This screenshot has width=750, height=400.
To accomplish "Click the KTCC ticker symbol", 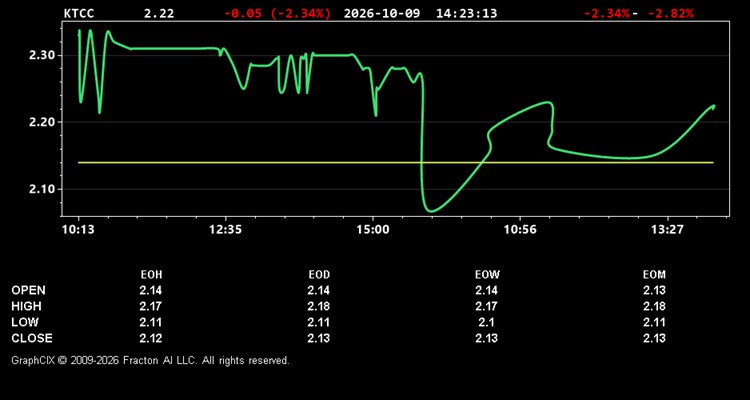I will click(x=79, y=13).
